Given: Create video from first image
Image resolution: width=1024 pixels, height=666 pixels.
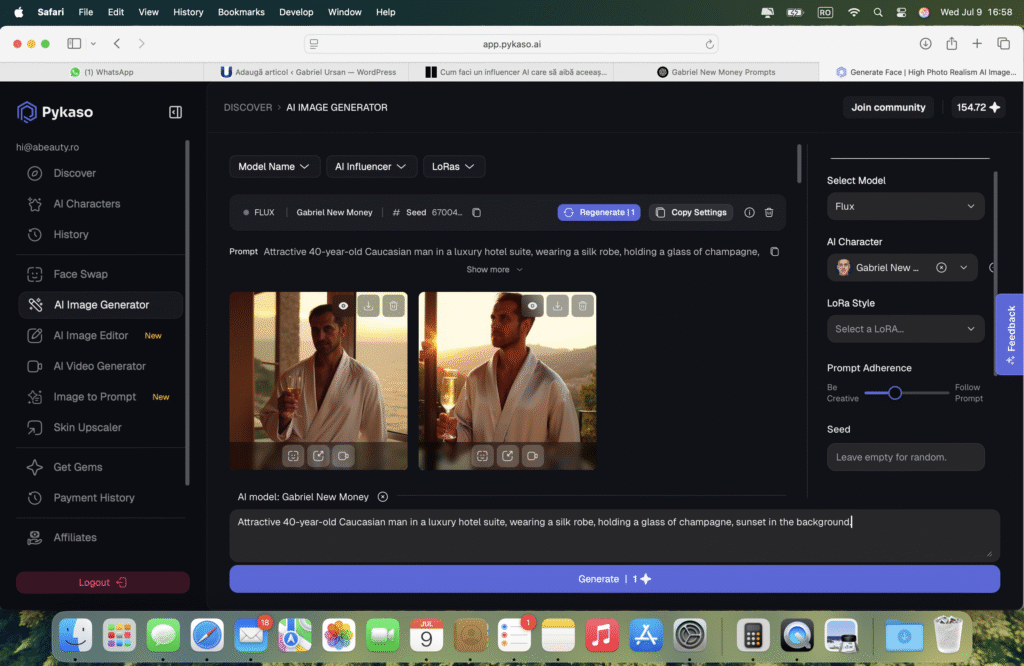Looking at the screenshot, I should (344, 456).
